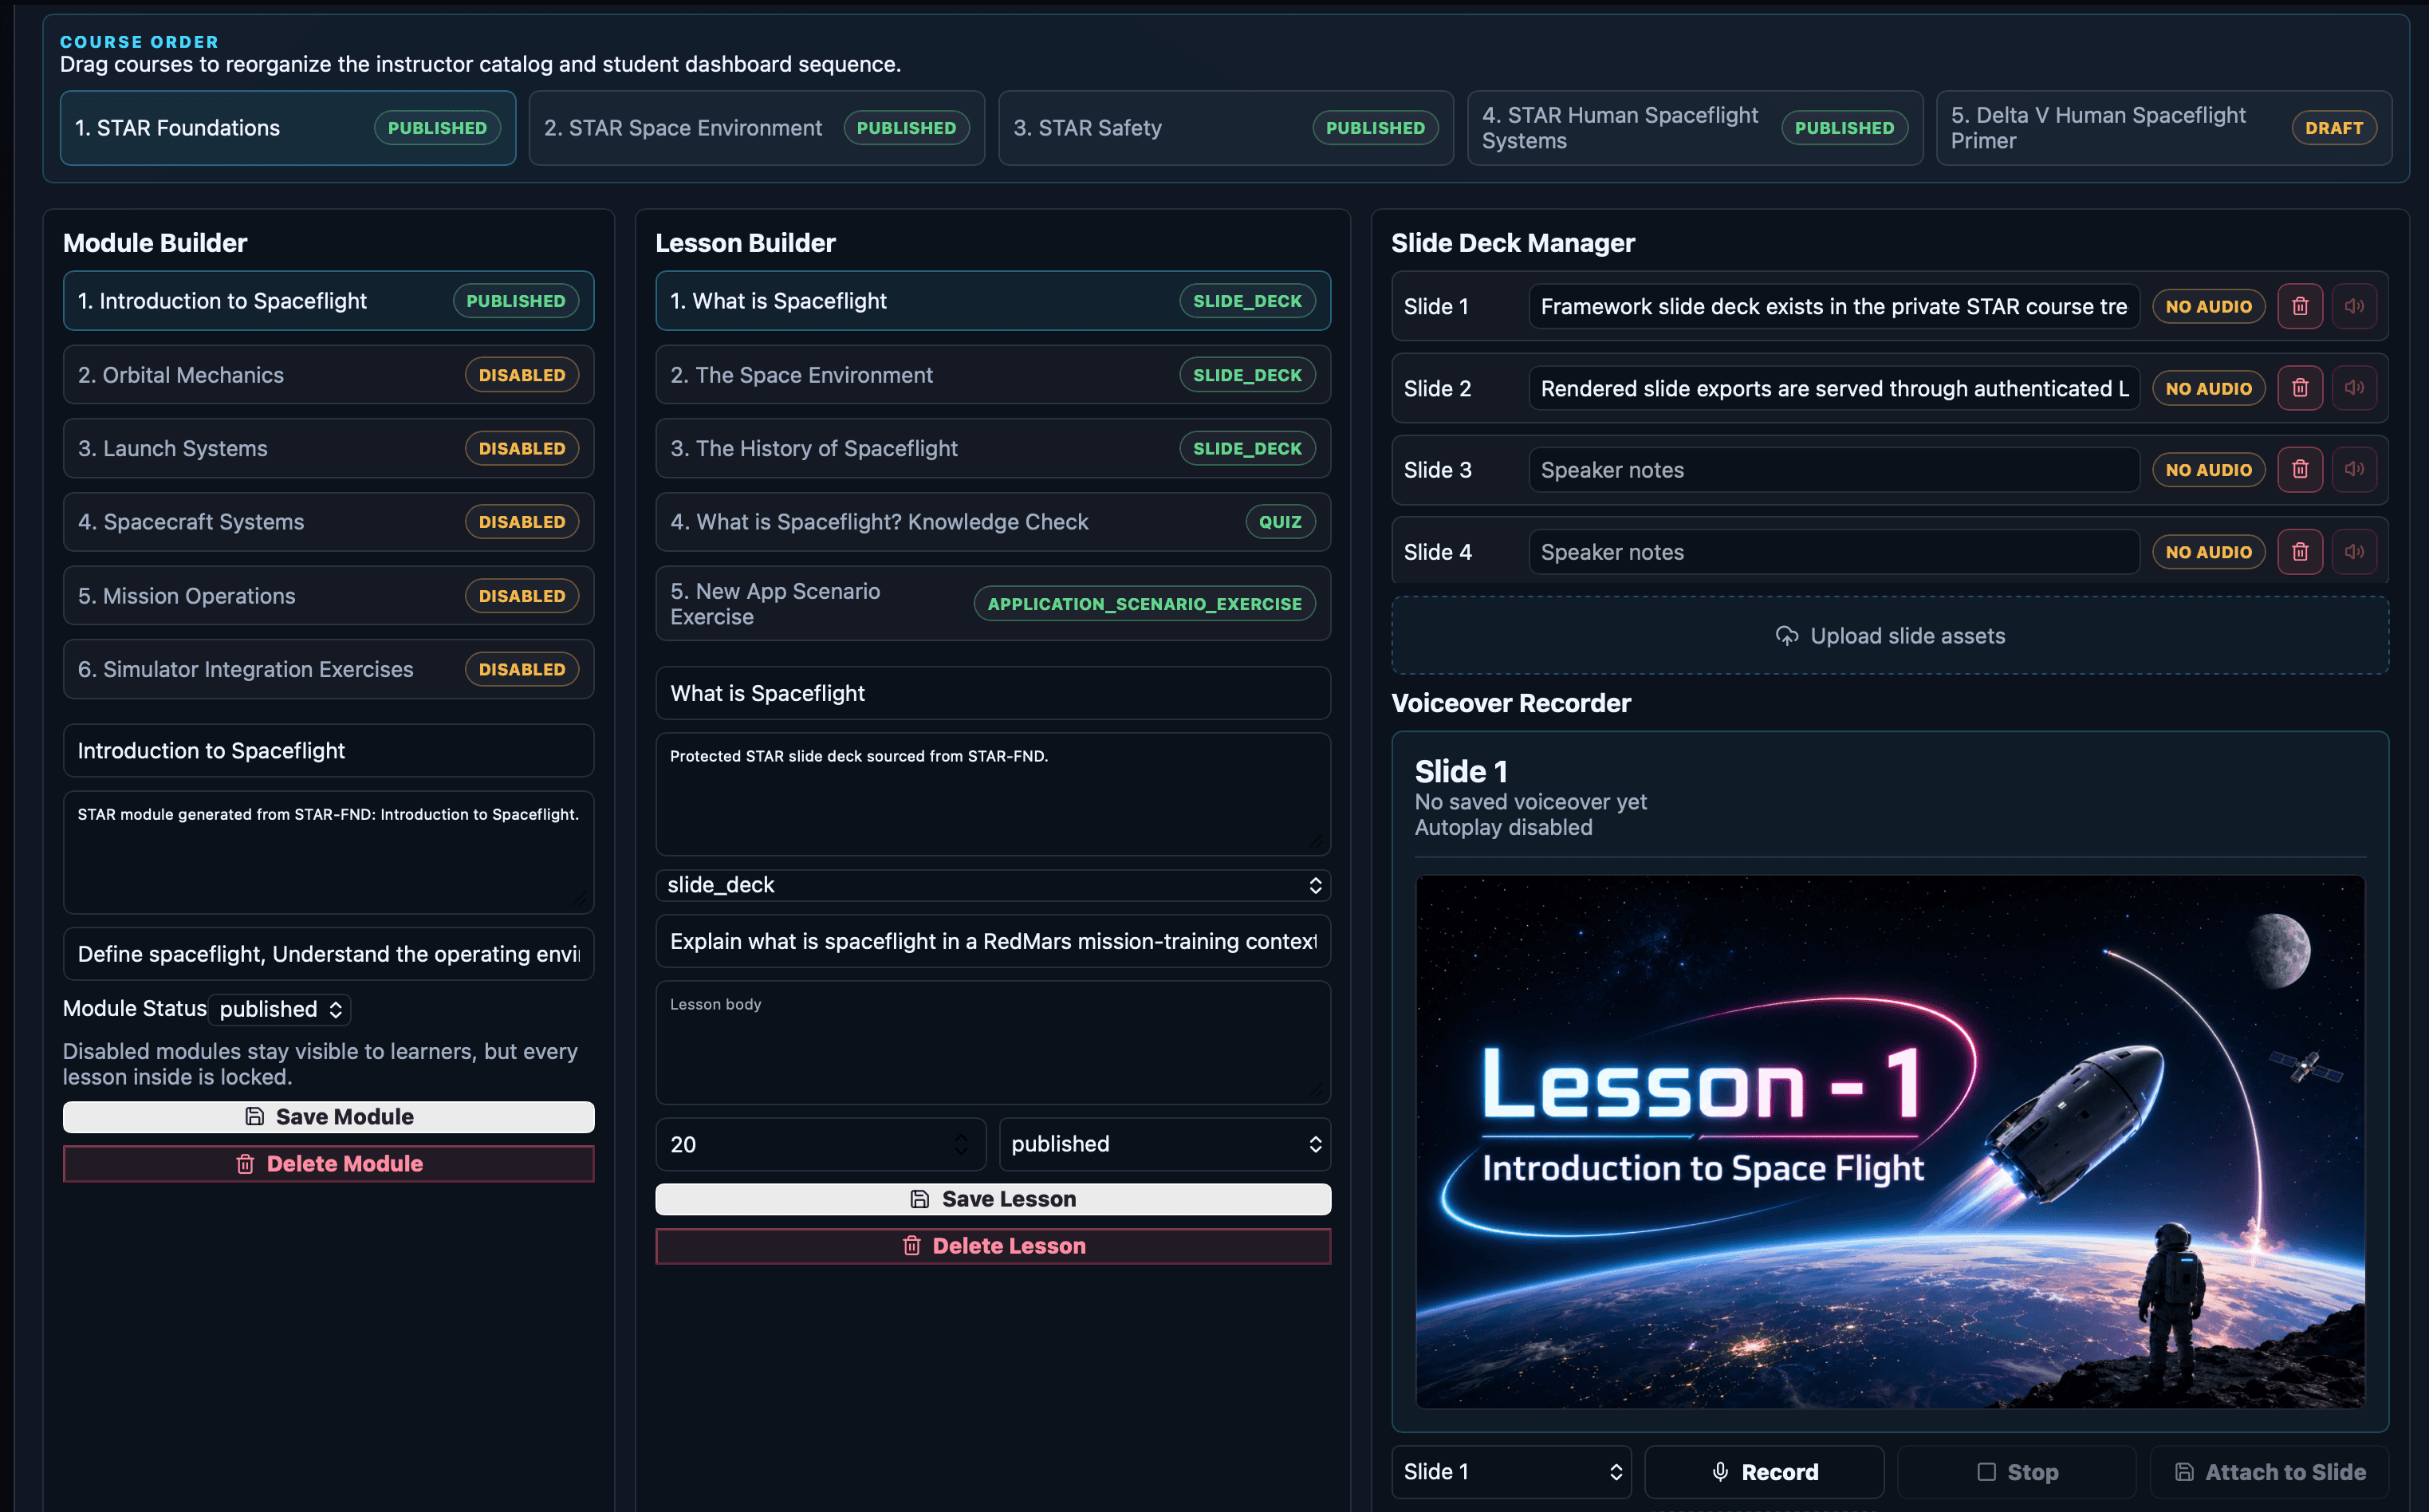Click the APPLICATION_SCENARIO_EXERCISE badge
The width and height of the screenshot is (2429, 1512).
[1144, 603]
